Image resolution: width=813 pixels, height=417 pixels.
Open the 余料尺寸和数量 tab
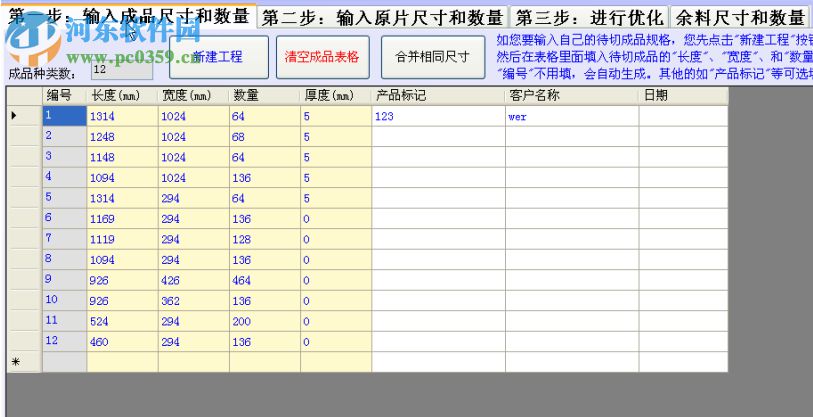click(740, 17)
